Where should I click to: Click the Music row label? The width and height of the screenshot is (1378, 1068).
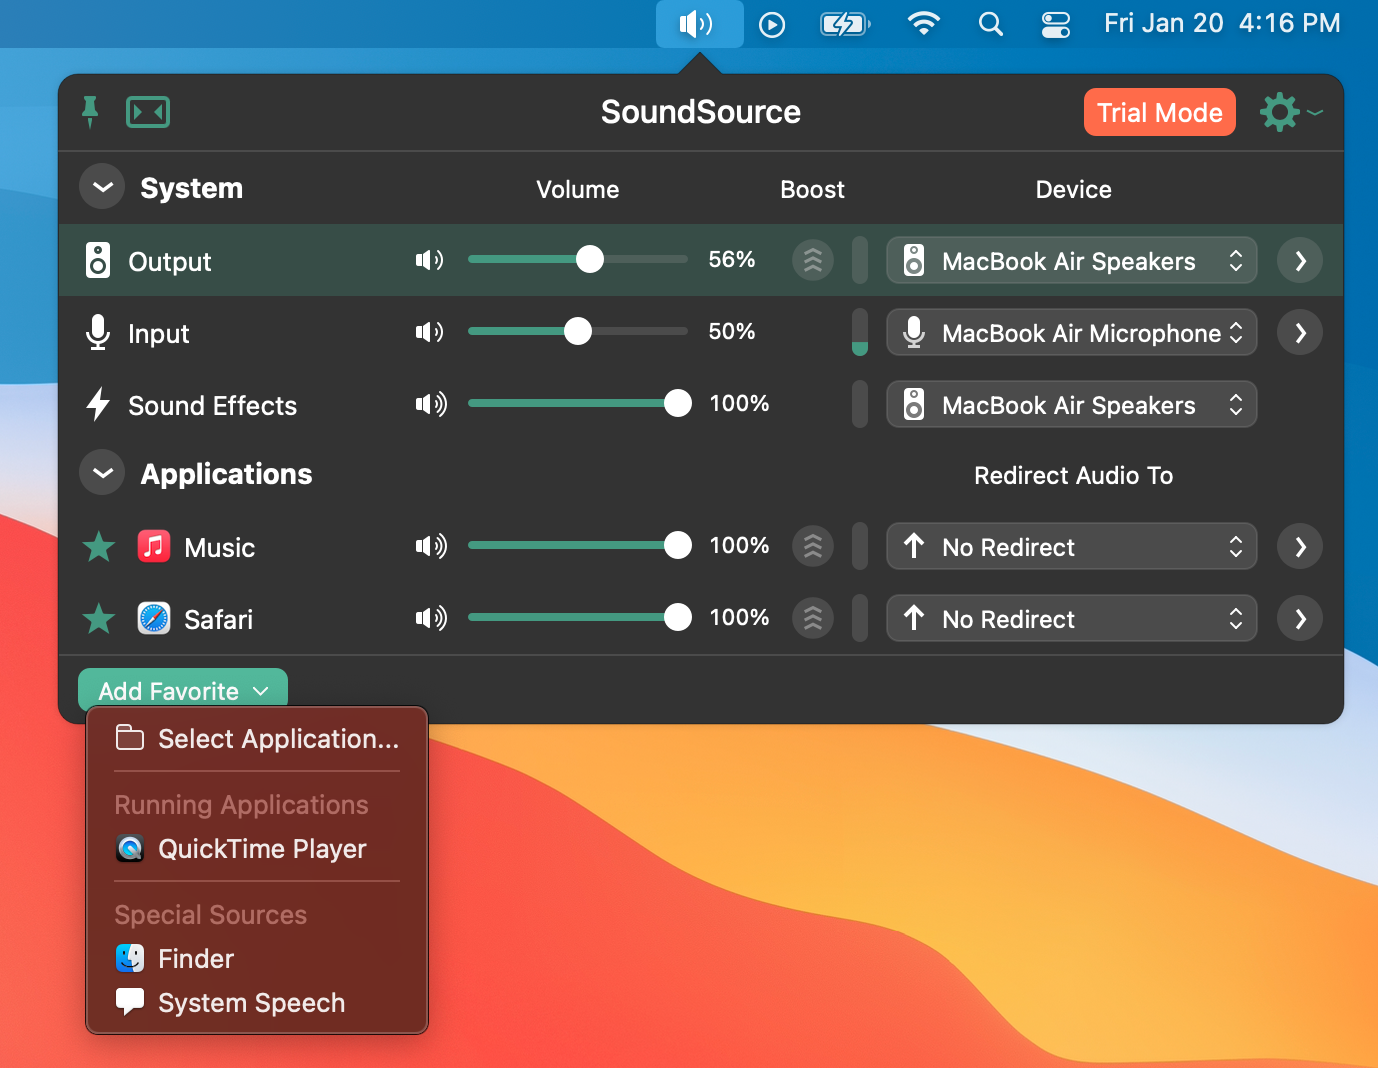click(x=220, y=547)
